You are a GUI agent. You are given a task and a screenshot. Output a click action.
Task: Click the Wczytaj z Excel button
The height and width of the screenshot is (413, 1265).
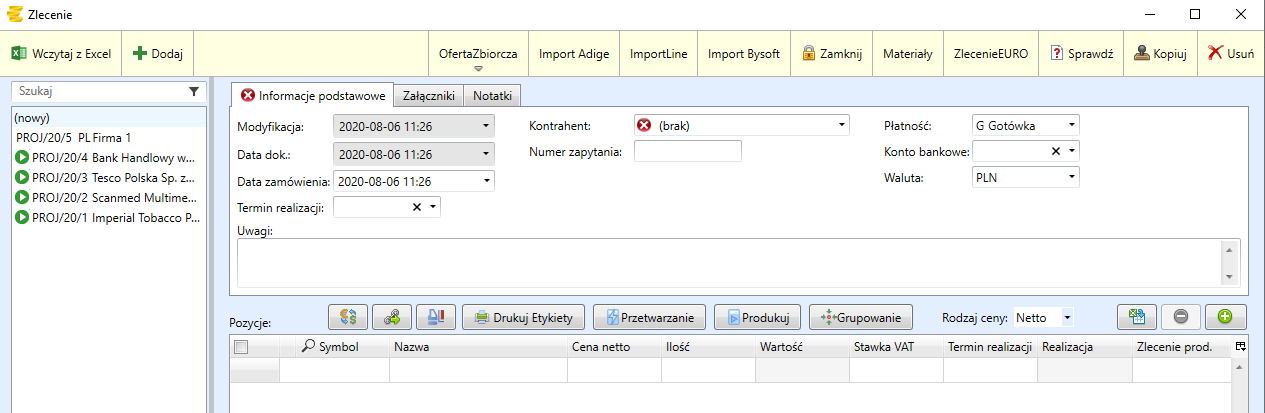tap(61, 53)
